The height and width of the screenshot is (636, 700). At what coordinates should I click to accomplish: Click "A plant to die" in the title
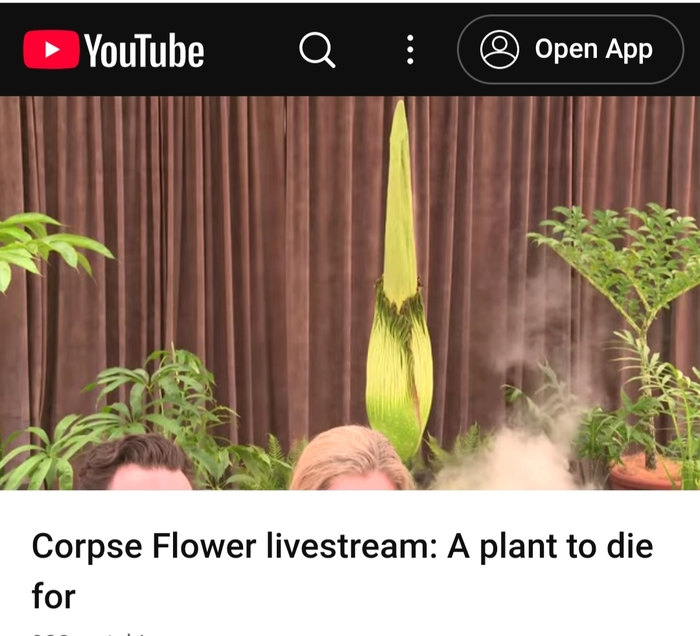[550, 546]
